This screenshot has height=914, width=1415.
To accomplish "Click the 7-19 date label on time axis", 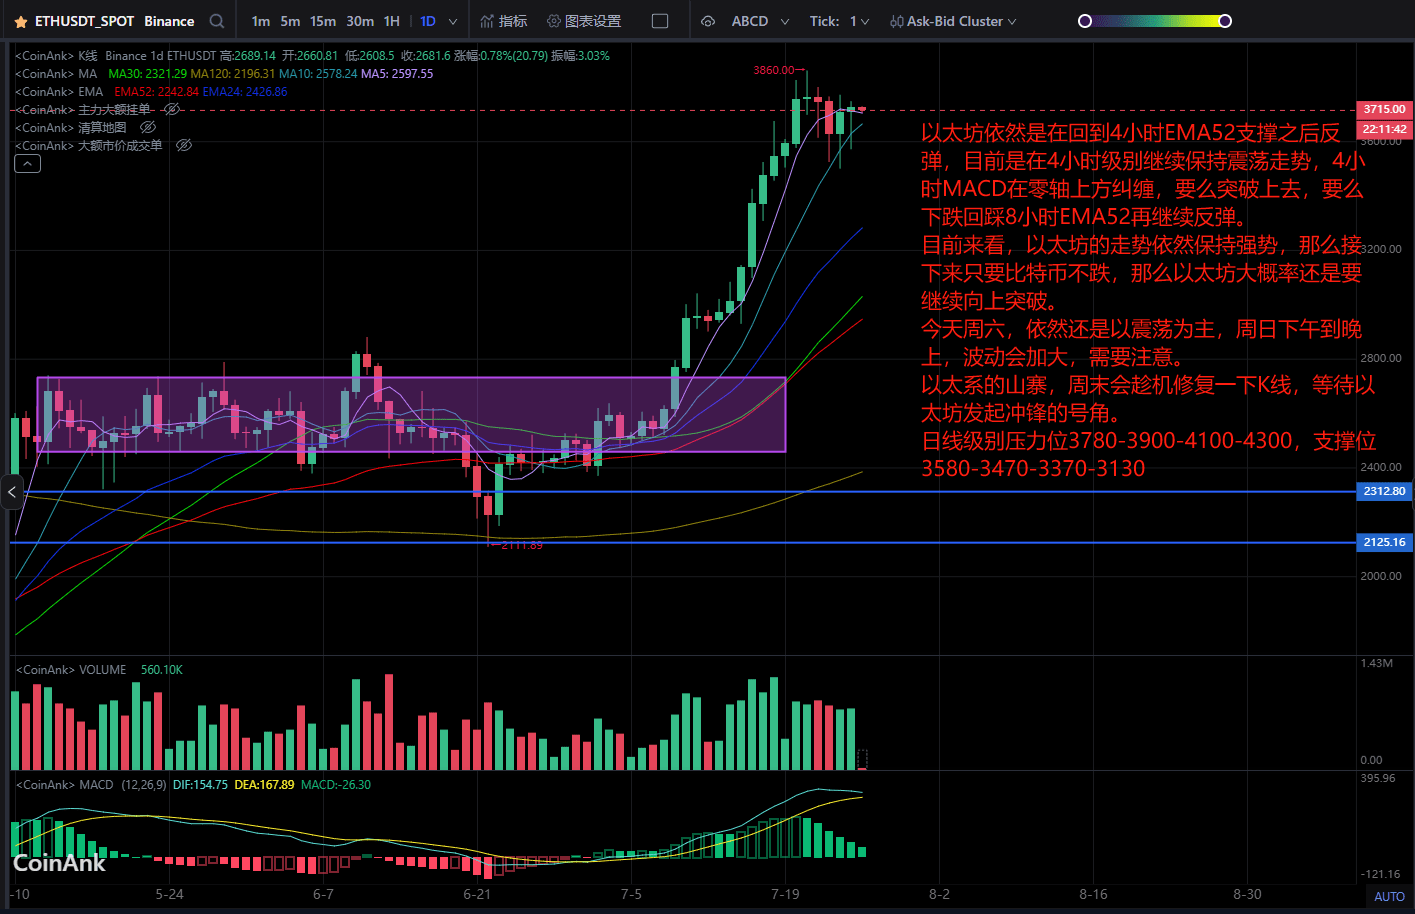I will point(785,894).
